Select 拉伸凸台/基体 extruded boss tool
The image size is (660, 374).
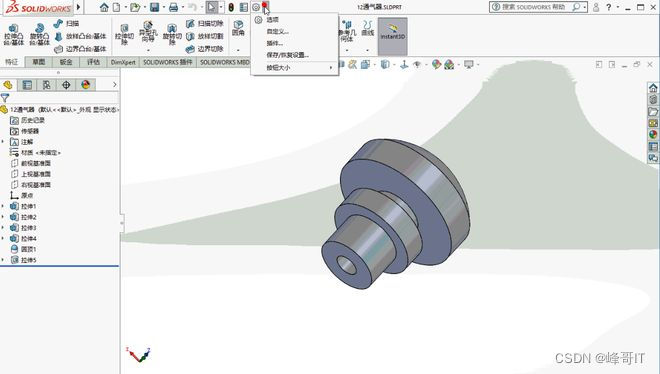pos(14,34)
